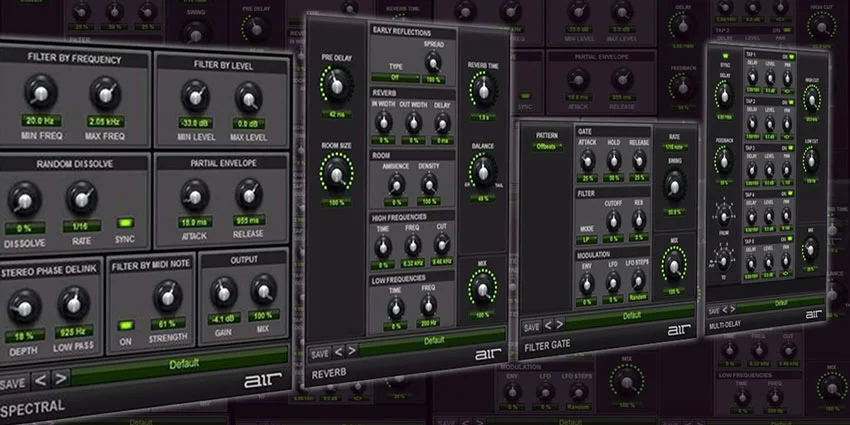Screen dimensions: 850x425
Task: Click the 42 ms Pre Delay value in Reverb
Action: click(x=337, y=114)
